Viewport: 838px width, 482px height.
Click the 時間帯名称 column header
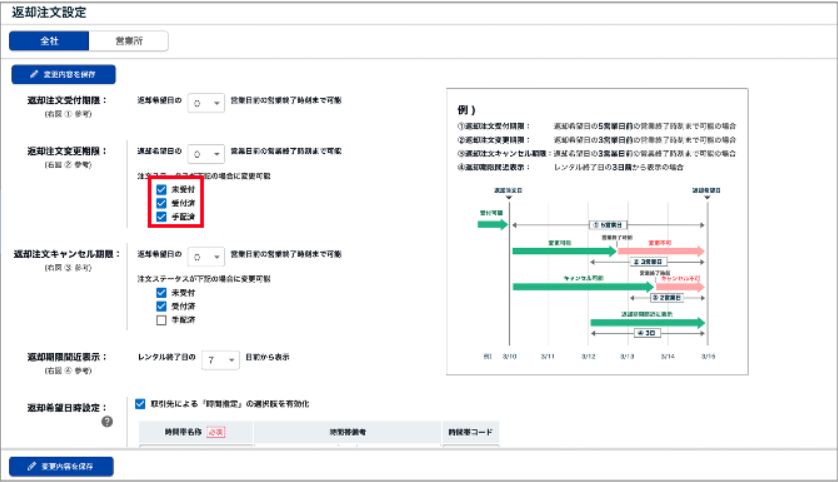pyautogui.click(x=194, y=431)
